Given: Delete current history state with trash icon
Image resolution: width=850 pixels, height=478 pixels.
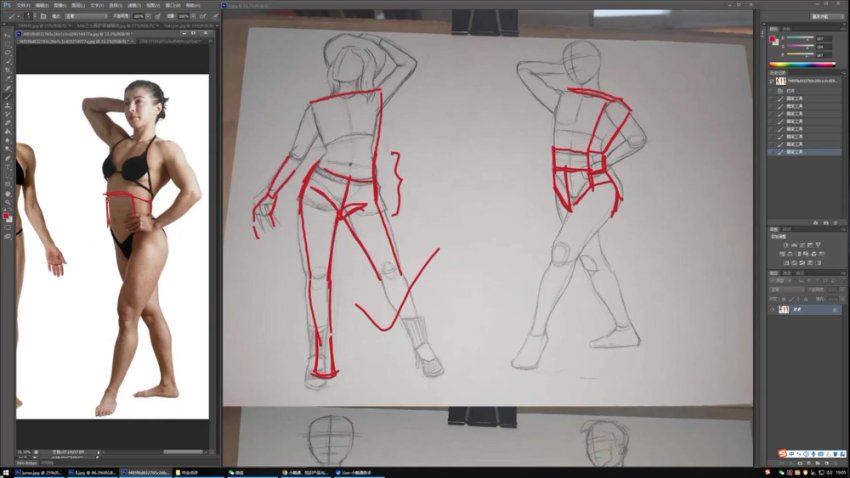Looking at the screenshot, I should click(835, 222).
